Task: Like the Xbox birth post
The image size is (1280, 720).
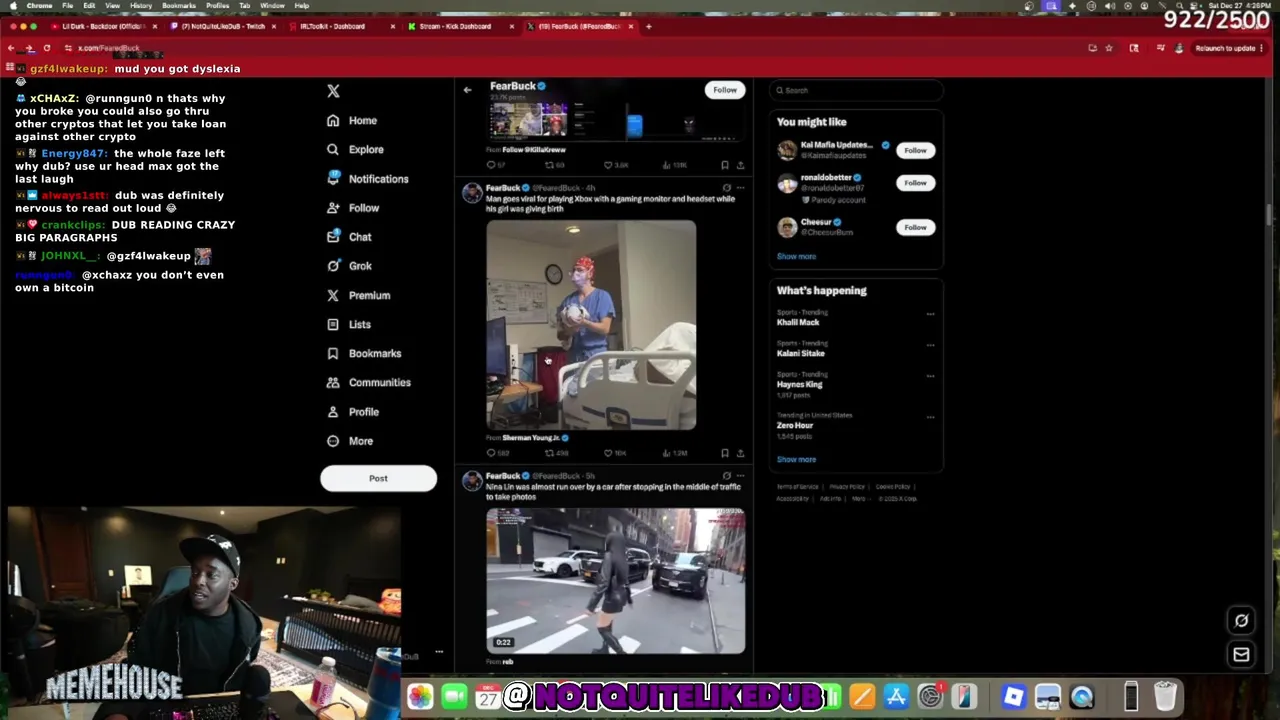Action: (x=615, y=453)
